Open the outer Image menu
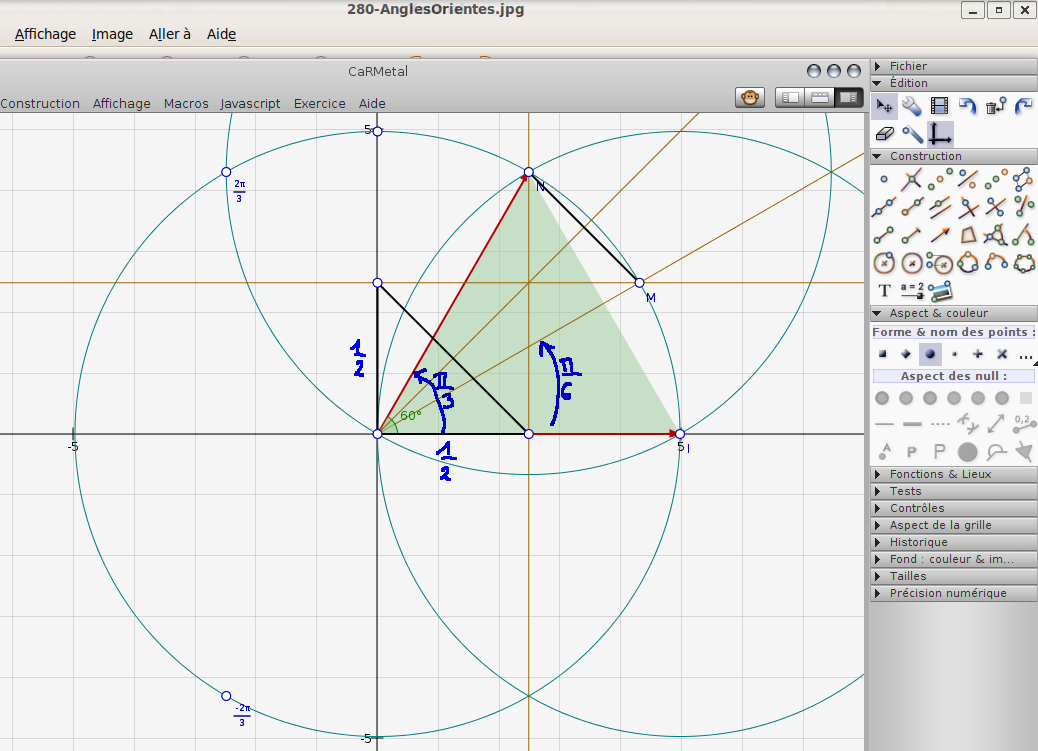Screen dimensions: 1038x751 click(x=112, y=34)
